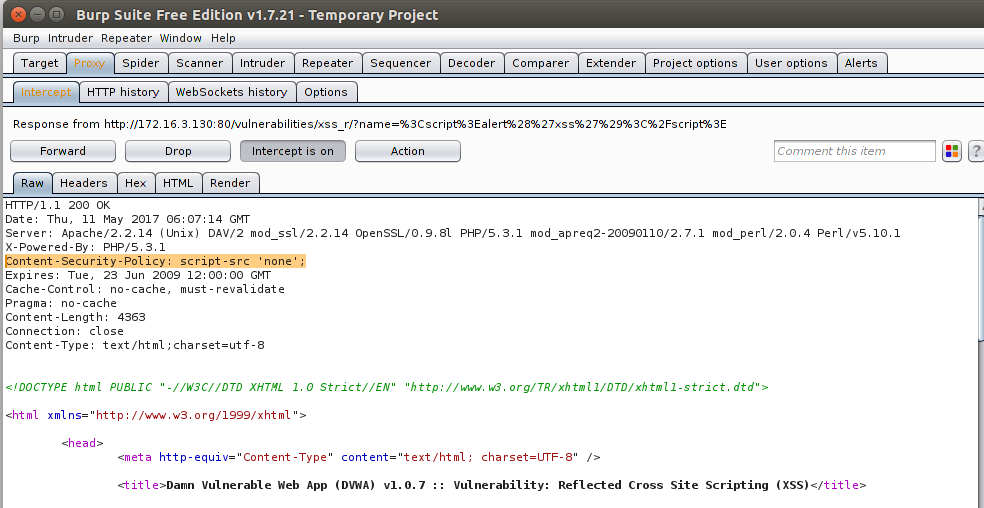The image size is (984, 508).
Task: Click the Connection: close line
Action: tap(65, 331)
